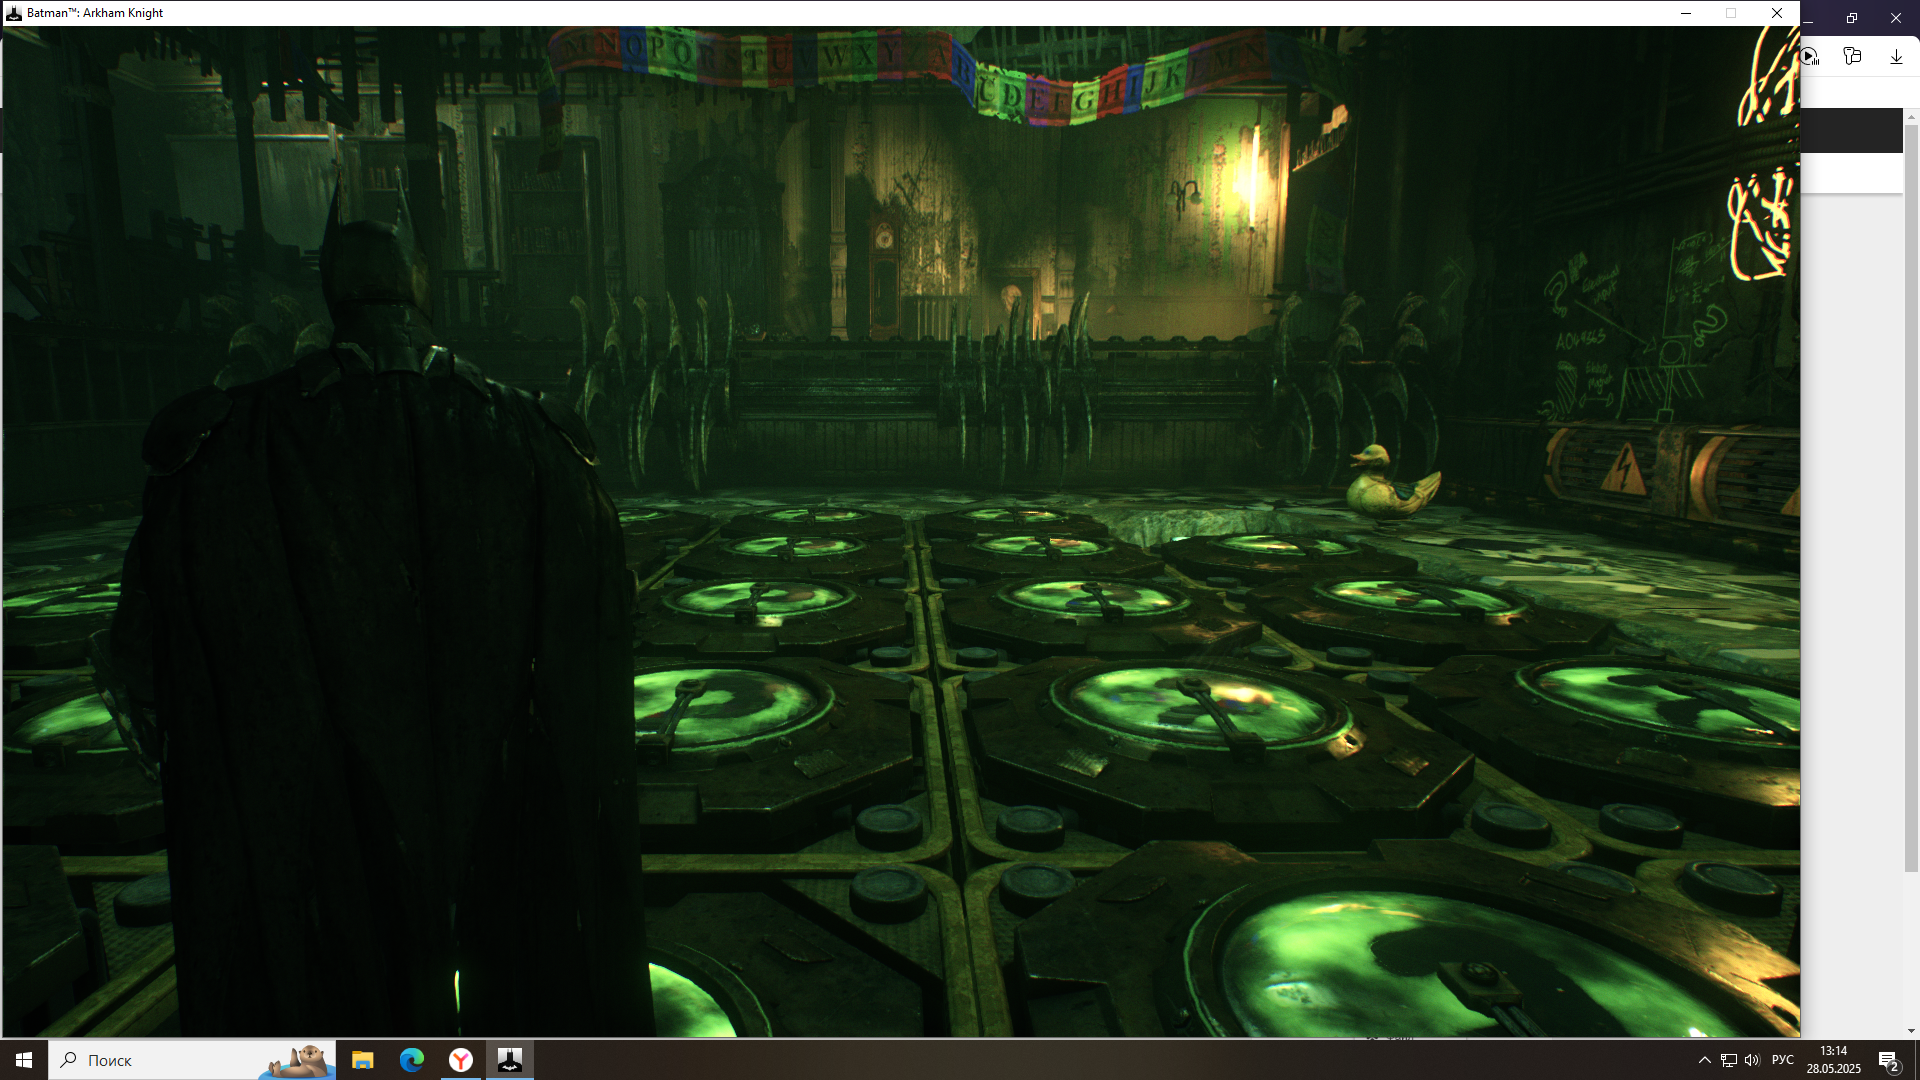Click the Arkham Knight title bar icon
The height and width of the screenshot is (1080, 1920).
pyautogui.click(x=14, y=13)
